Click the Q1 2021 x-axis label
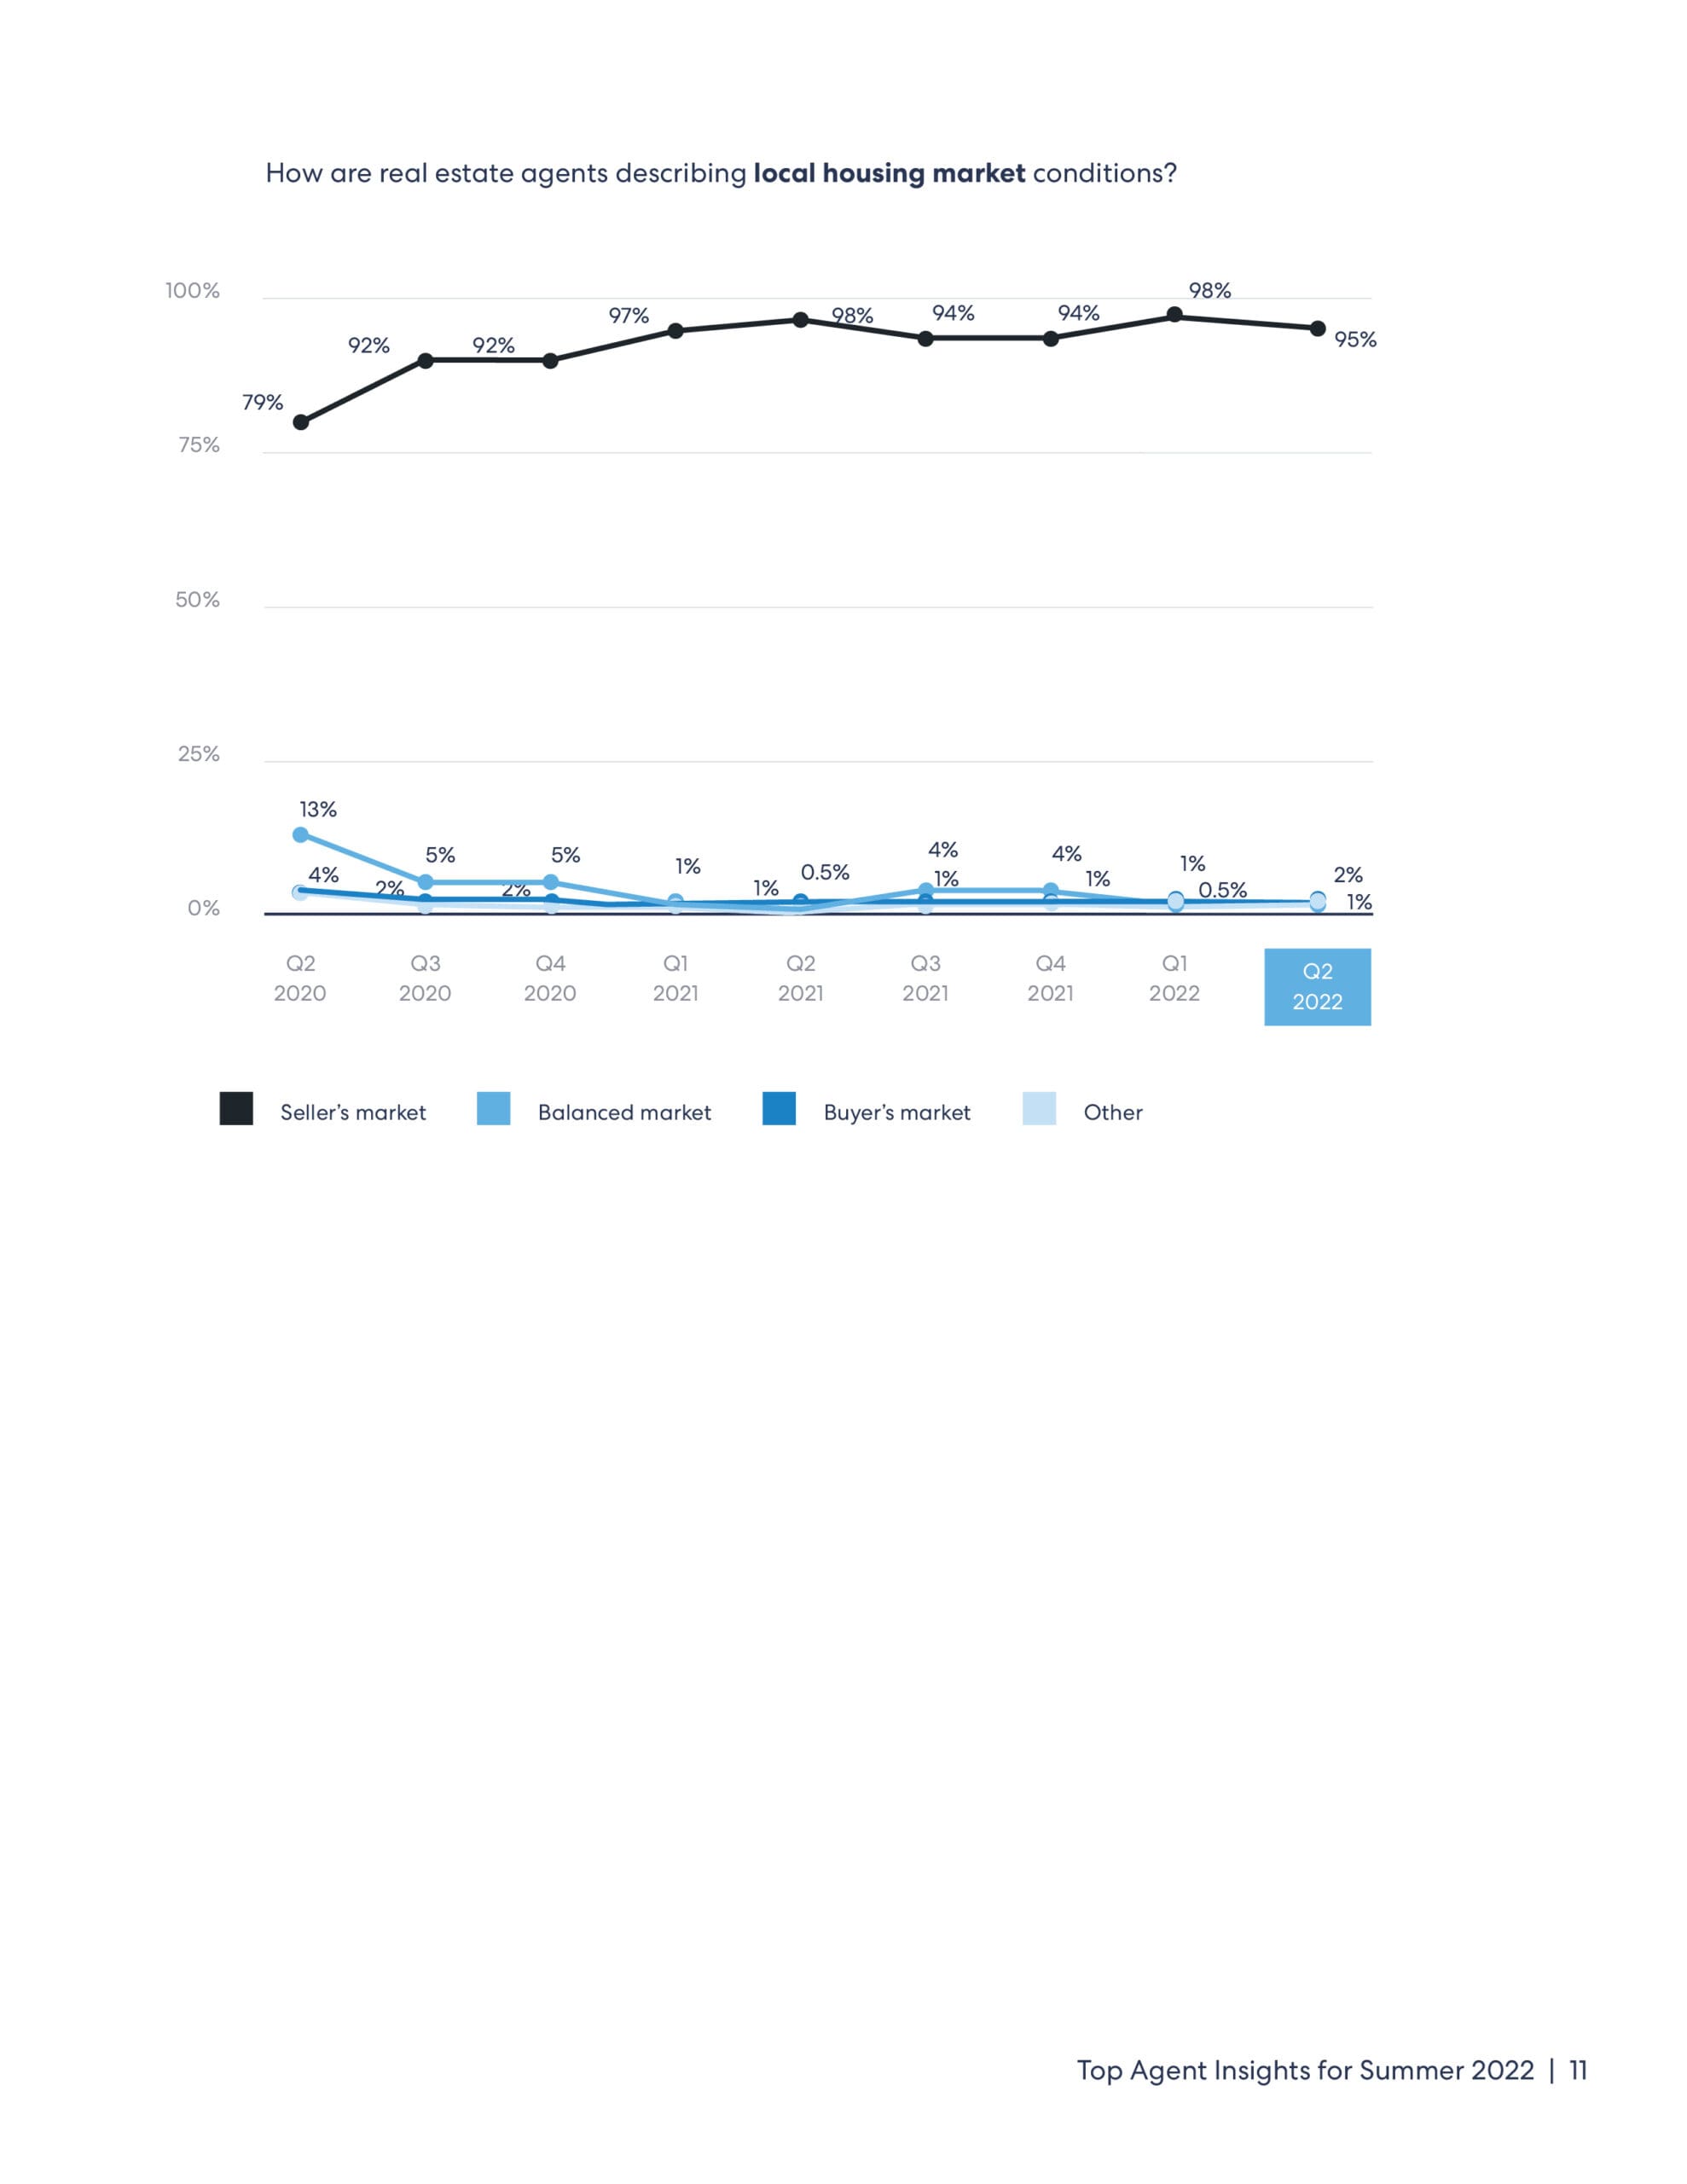This screenshot has height=2184, width=1687. coord(676,978)
